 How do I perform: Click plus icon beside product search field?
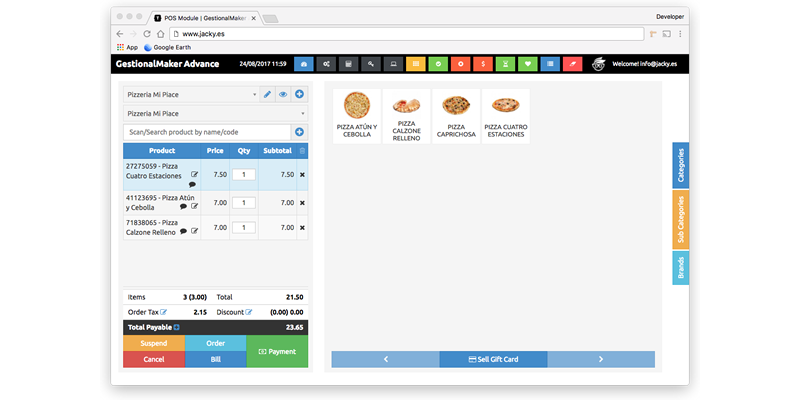299,132
